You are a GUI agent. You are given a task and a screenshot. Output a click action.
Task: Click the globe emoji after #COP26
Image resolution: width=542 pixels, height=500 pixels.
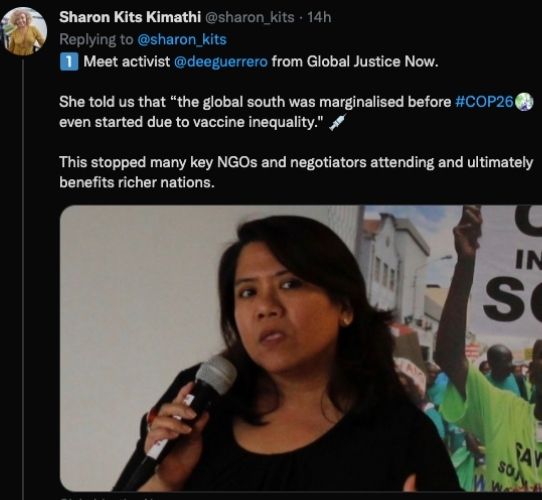[x=524, y=102]
